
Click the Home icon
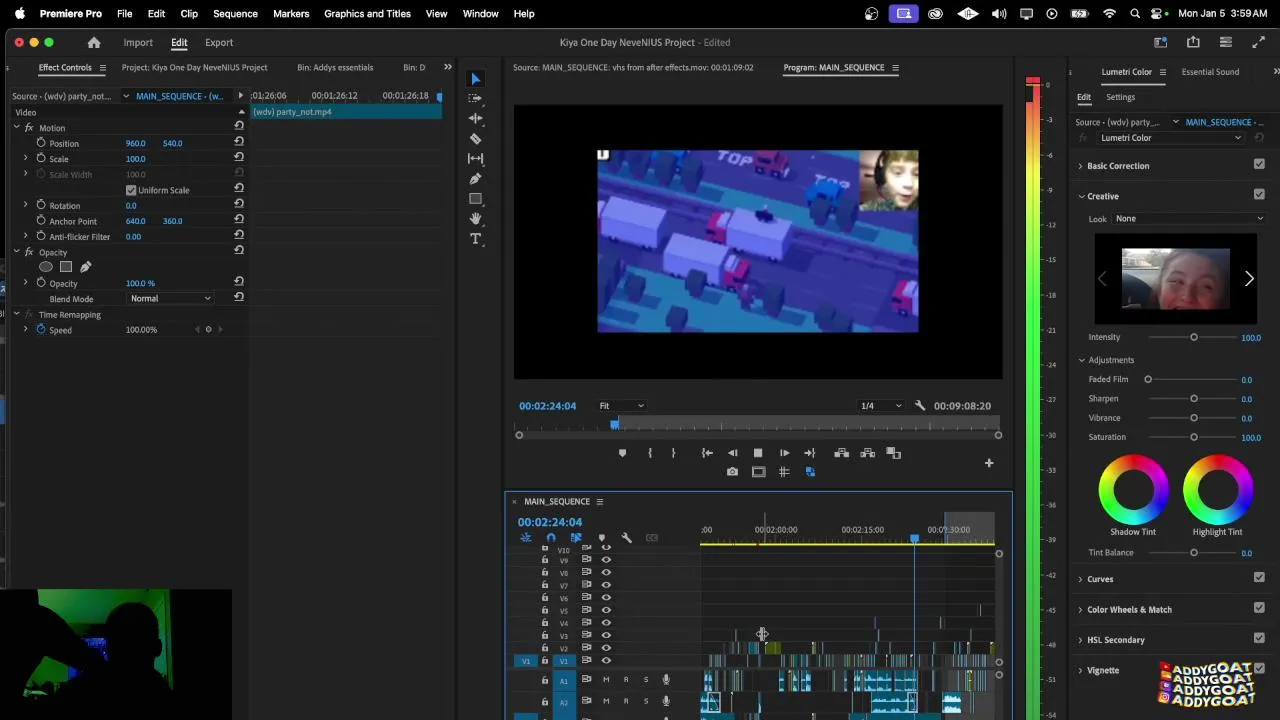(94, 43)
